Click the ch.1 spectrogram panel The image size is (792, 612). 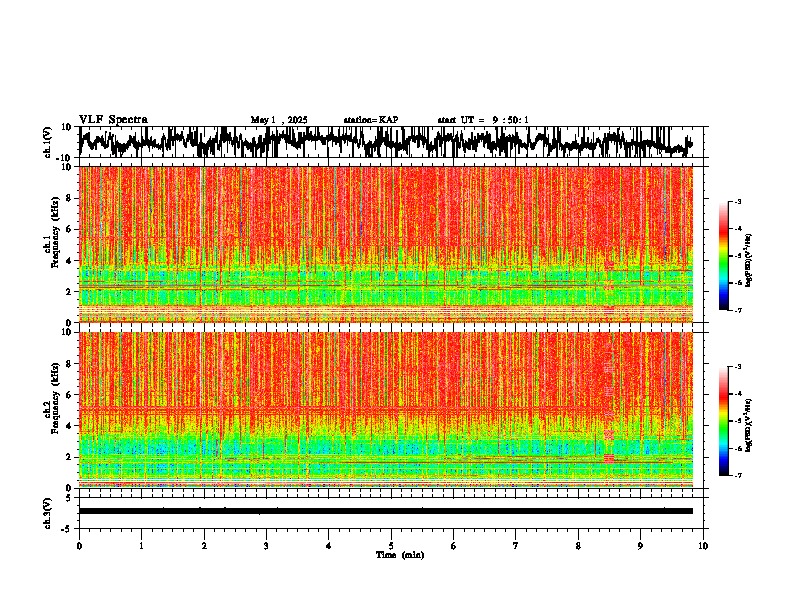pos(386,244)
